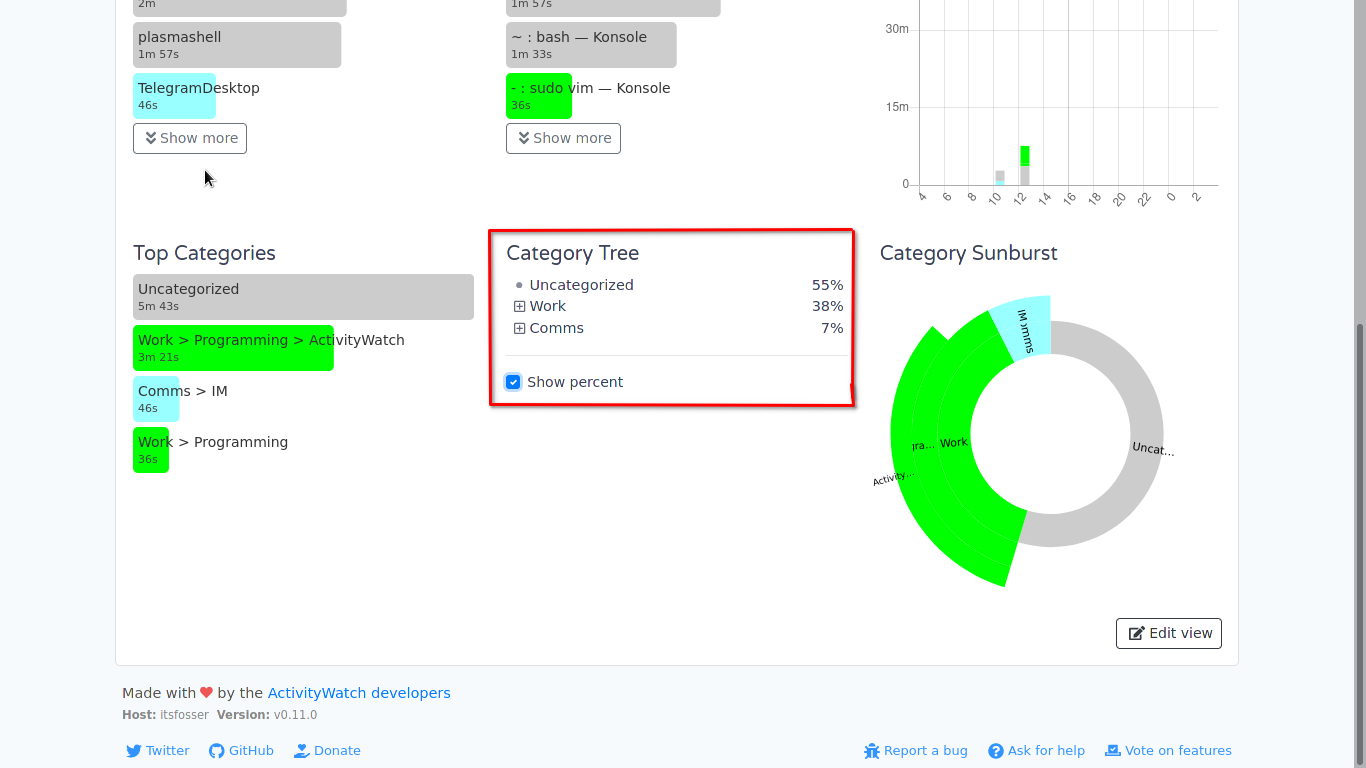Expand the Work category tree node

519,307
